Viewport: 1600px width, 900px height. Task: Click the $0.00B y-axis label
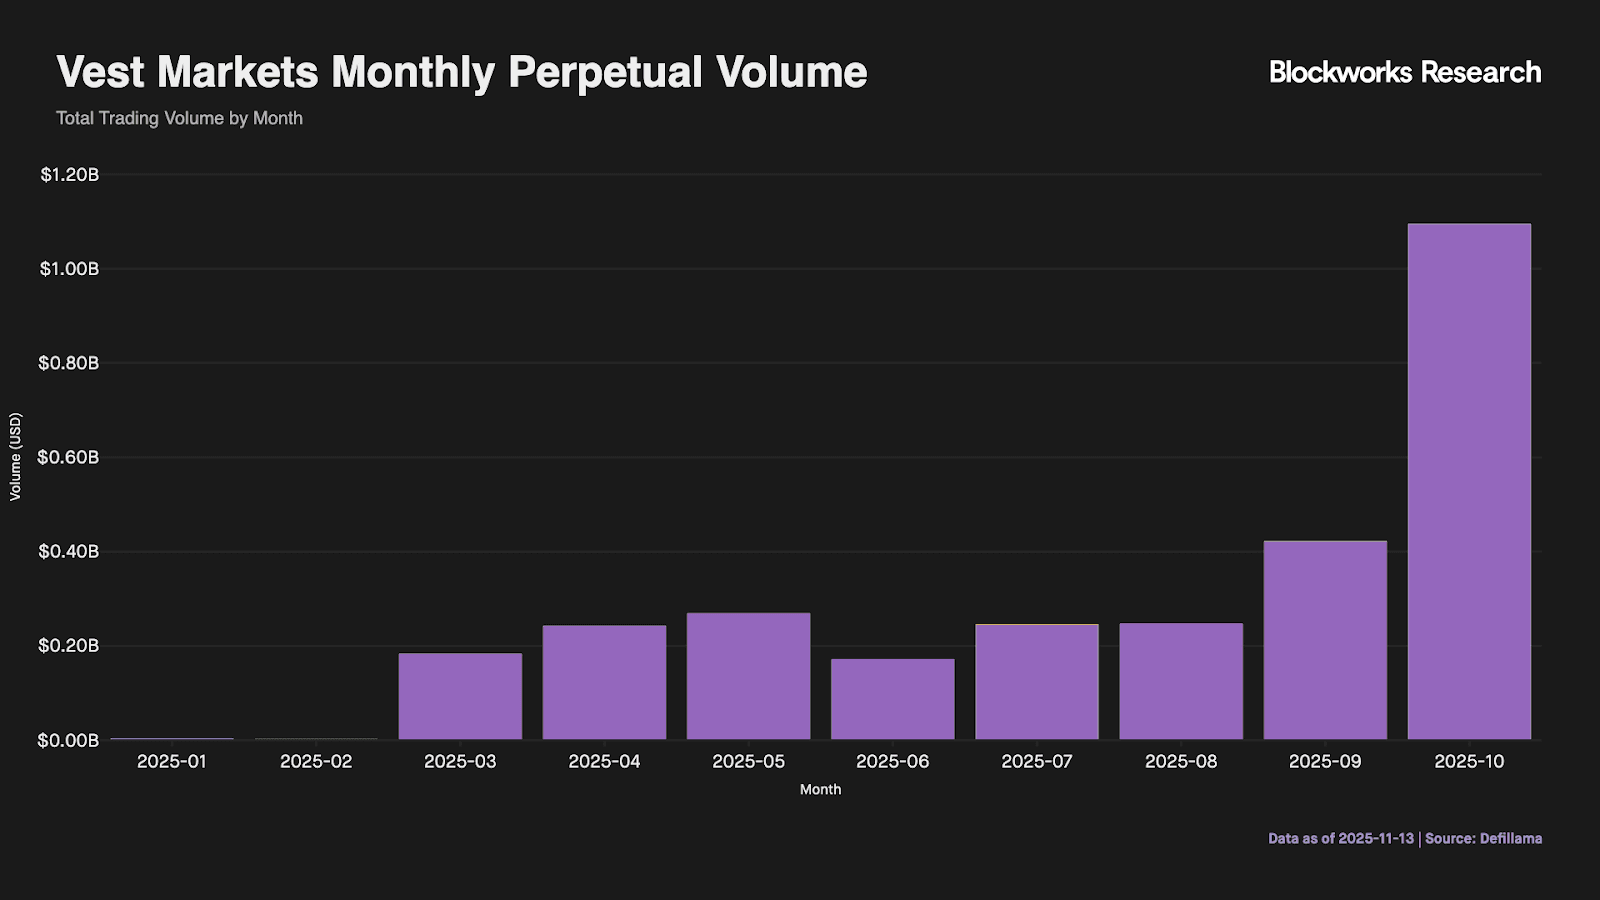coord(69,740)
